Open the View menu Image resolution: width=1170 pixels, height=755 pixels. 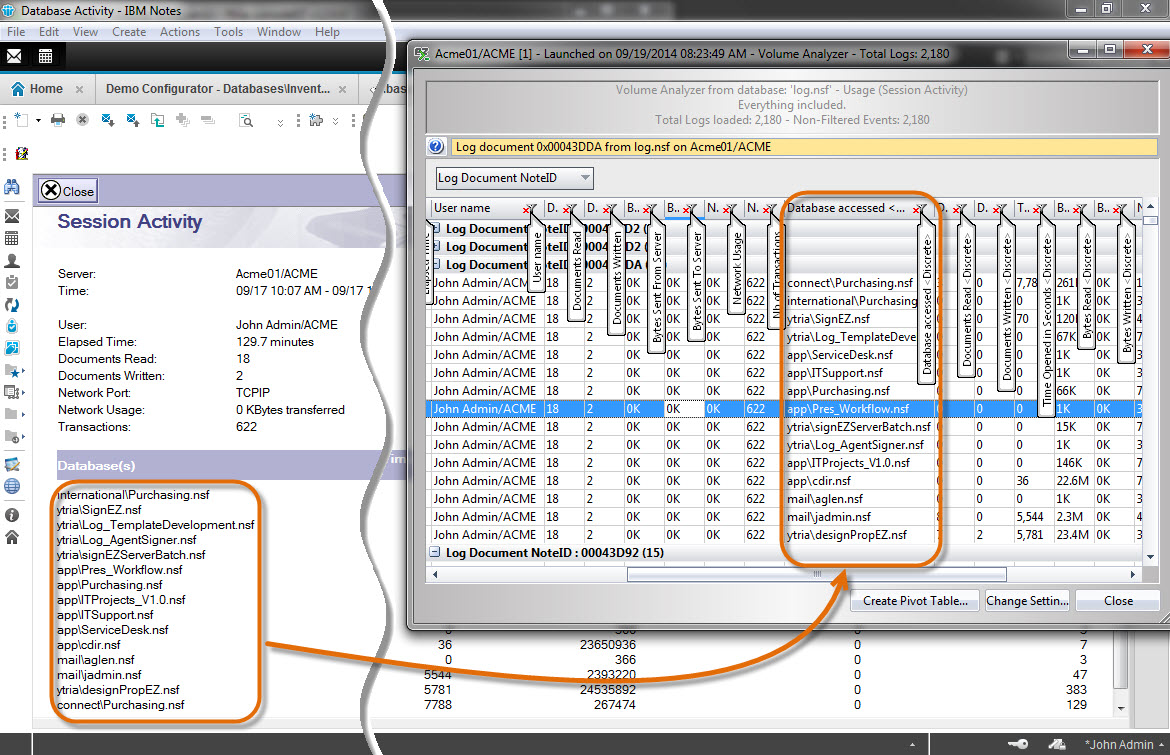[85, 32]
